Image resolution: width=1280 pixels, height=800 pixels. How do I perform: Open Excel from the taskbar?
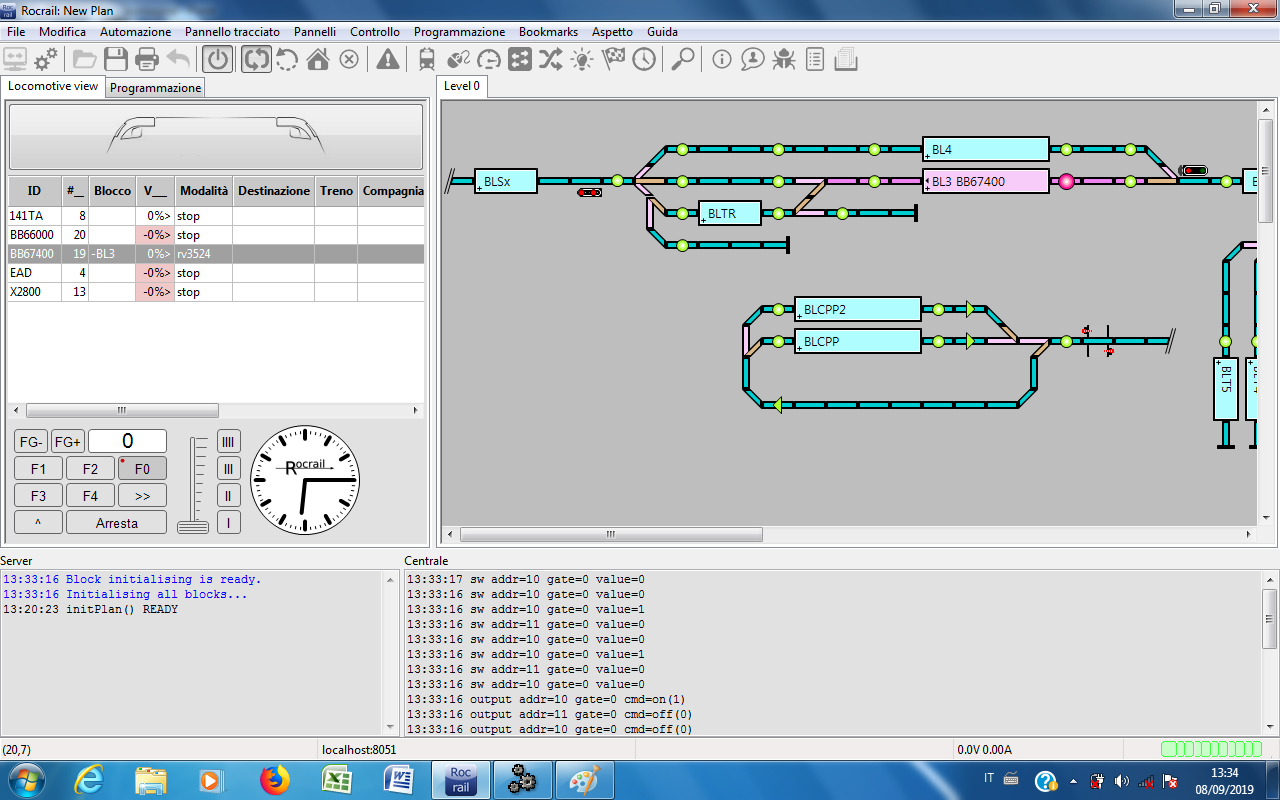(335, 780)
